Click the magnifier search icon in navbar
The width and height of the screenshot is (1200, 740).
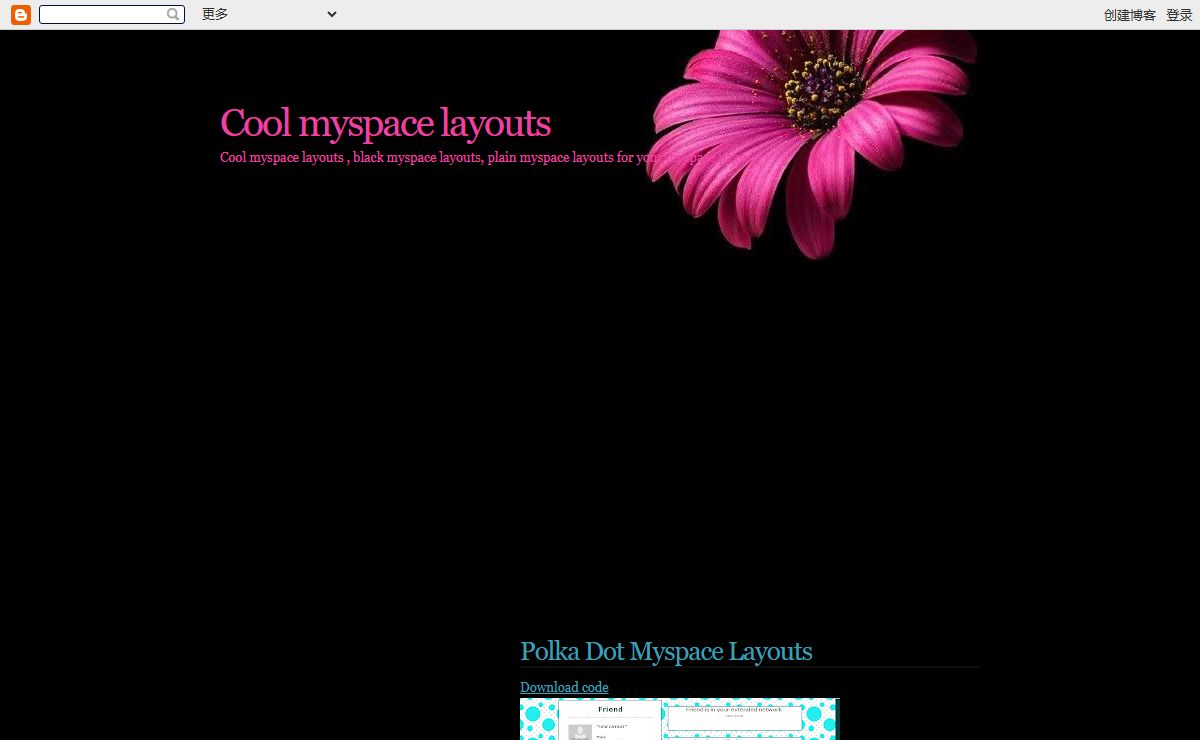click(174, 14)
